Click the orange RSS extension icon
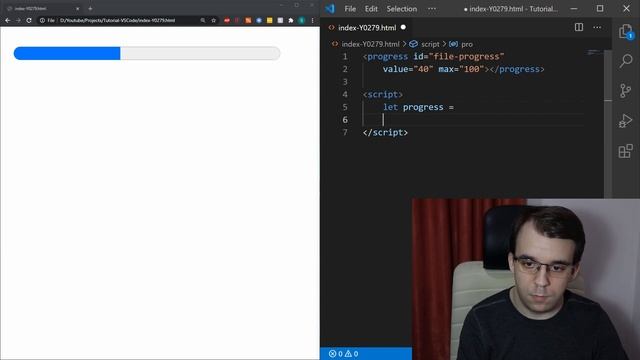This screenshot has width=640, height=360. [x=248, y=20]
